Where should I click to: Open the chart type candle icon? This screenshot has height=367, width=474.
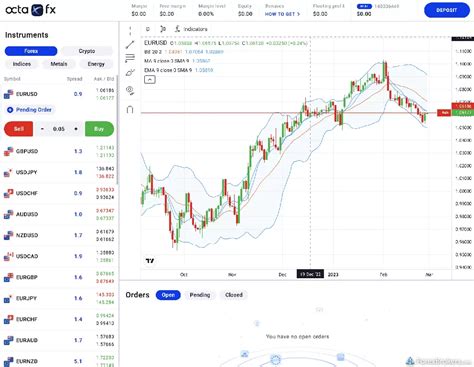click(163, 29)
